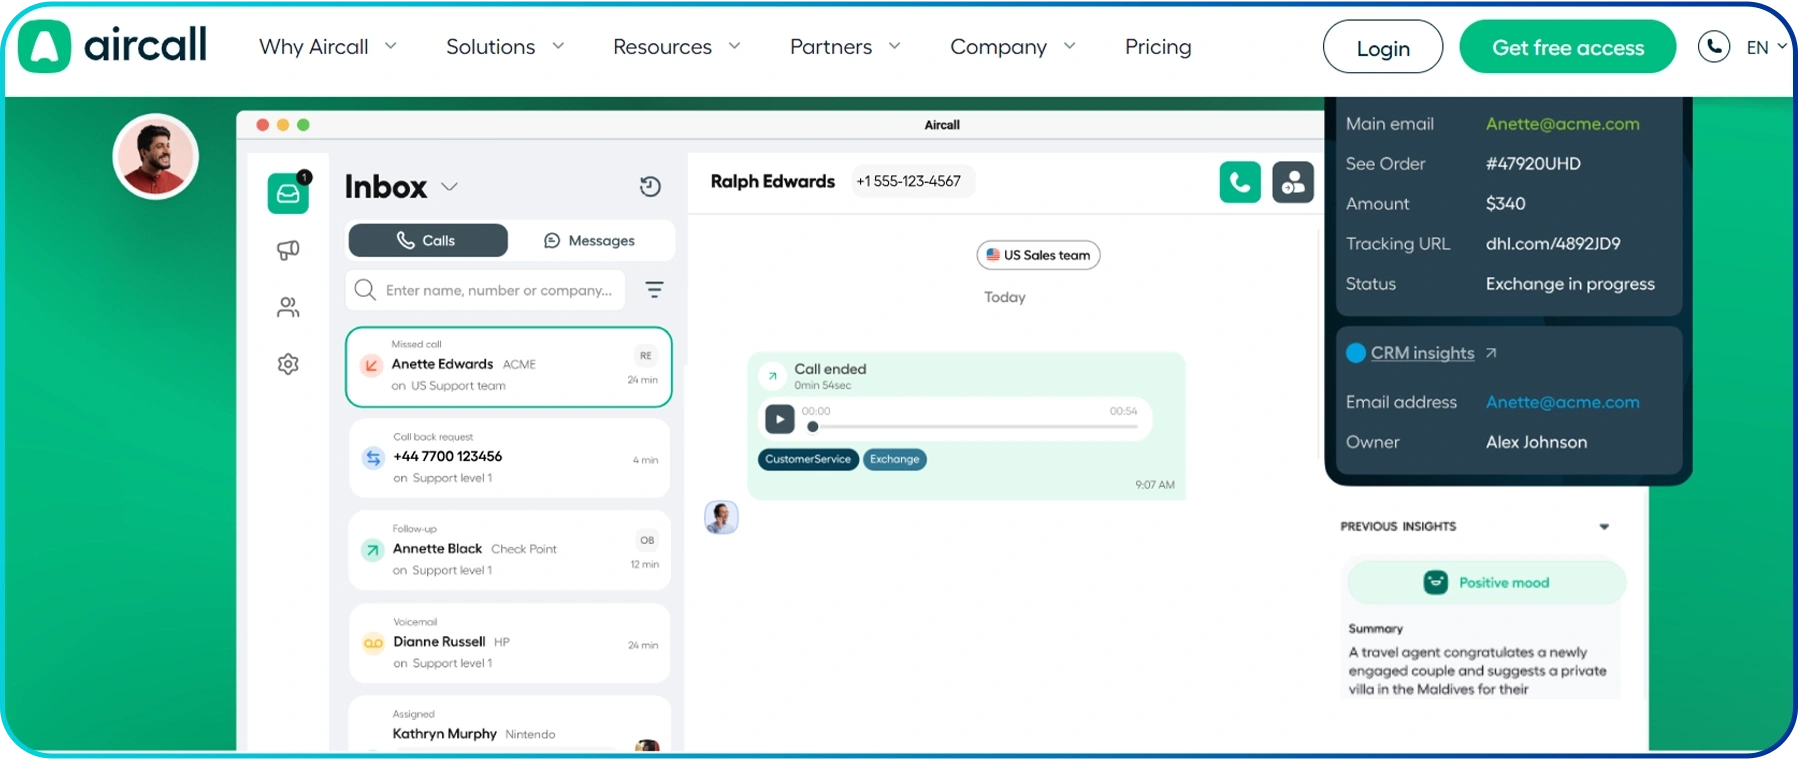1798x760 pixels.
Task: Click the history clock icon beside Inbox
Action: point(650,186)
